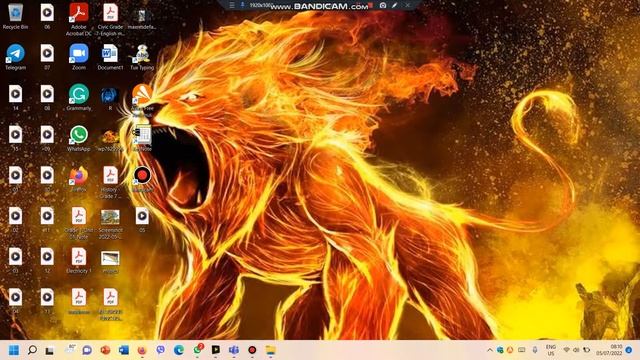Open History Grade 7 PDF file

point(110,182)
